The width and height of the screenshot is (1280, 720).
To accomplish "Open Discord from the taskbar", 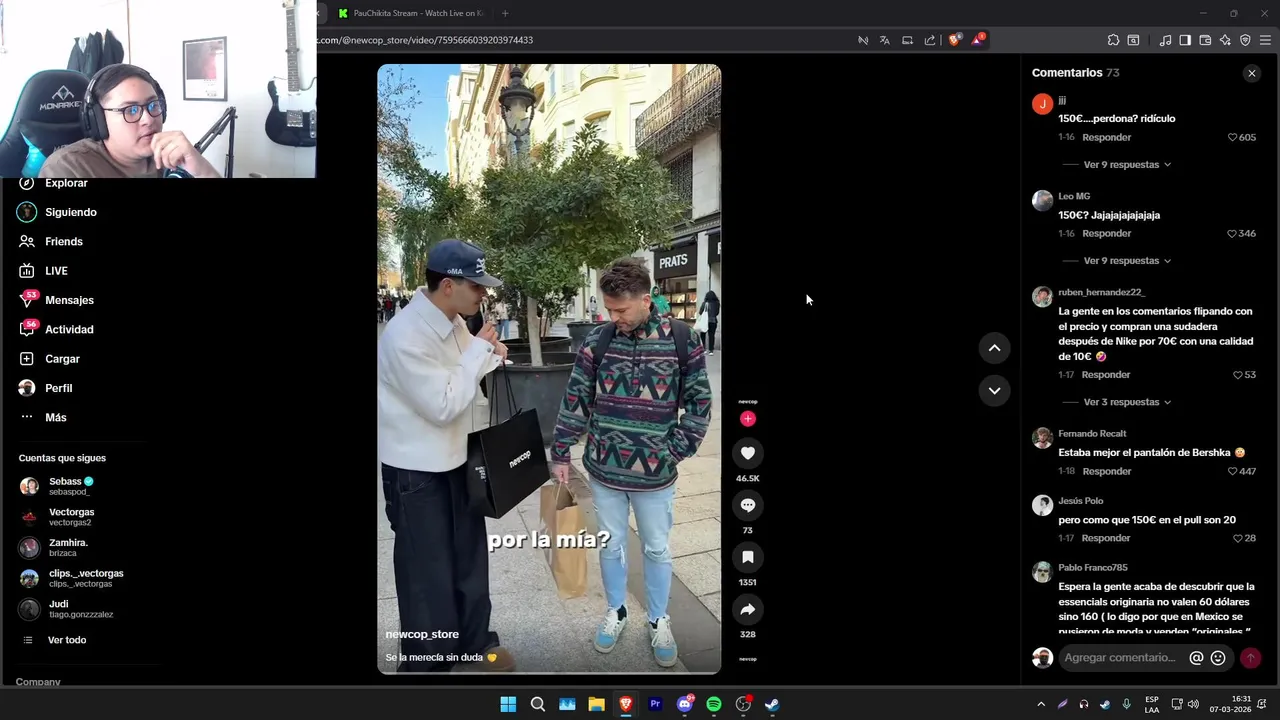I will (x=685, y=704).
